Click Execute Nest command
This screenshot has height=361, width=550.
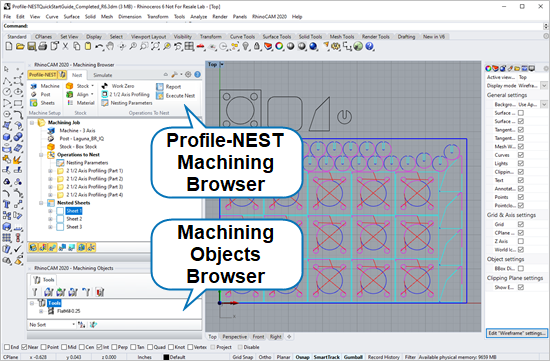click(176, 95)
